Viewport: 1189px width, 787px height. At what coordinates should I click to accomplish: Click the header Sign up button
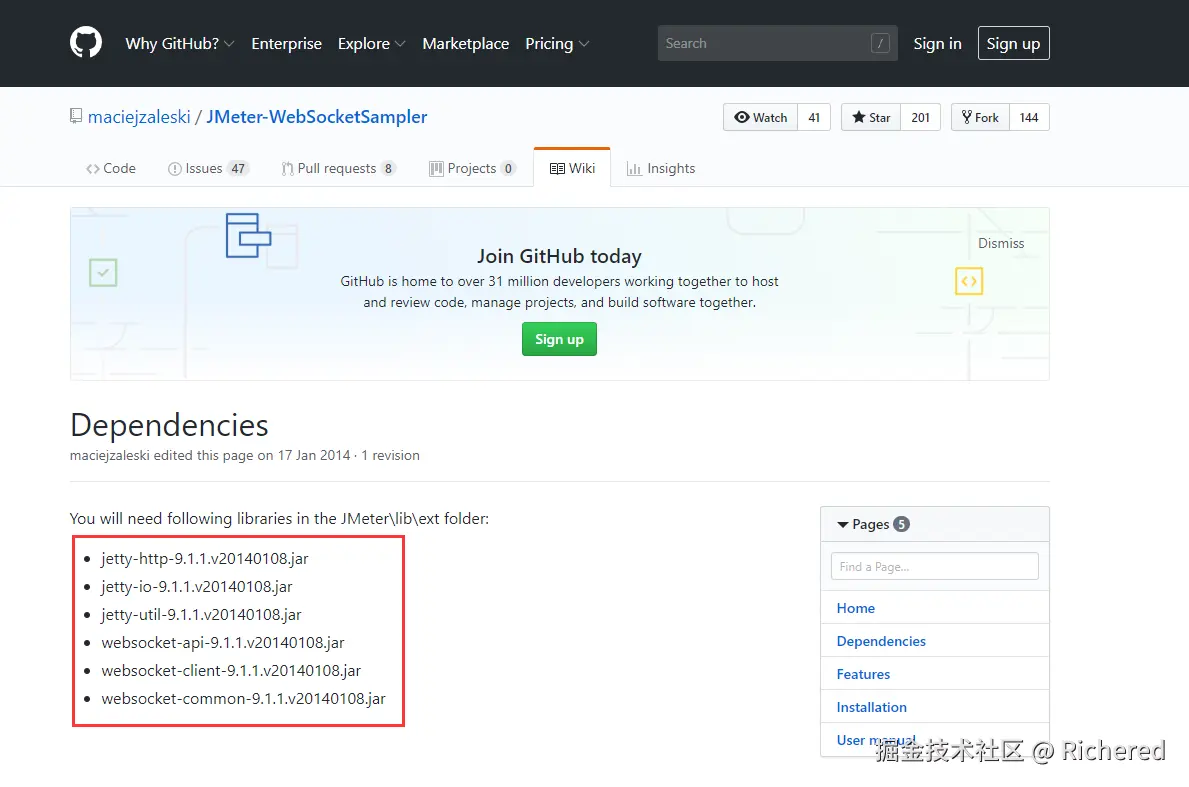(1013, 43)
